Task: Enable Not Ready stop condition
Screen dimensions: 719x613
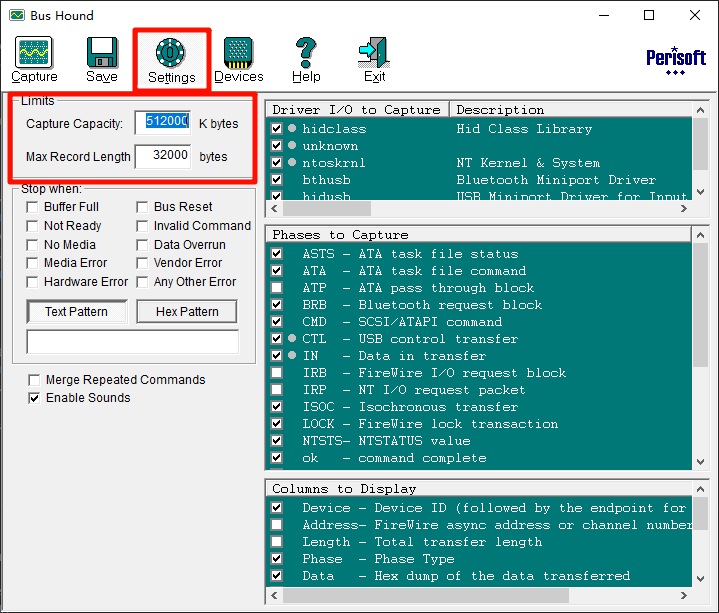Action: (x=32, y=226)
